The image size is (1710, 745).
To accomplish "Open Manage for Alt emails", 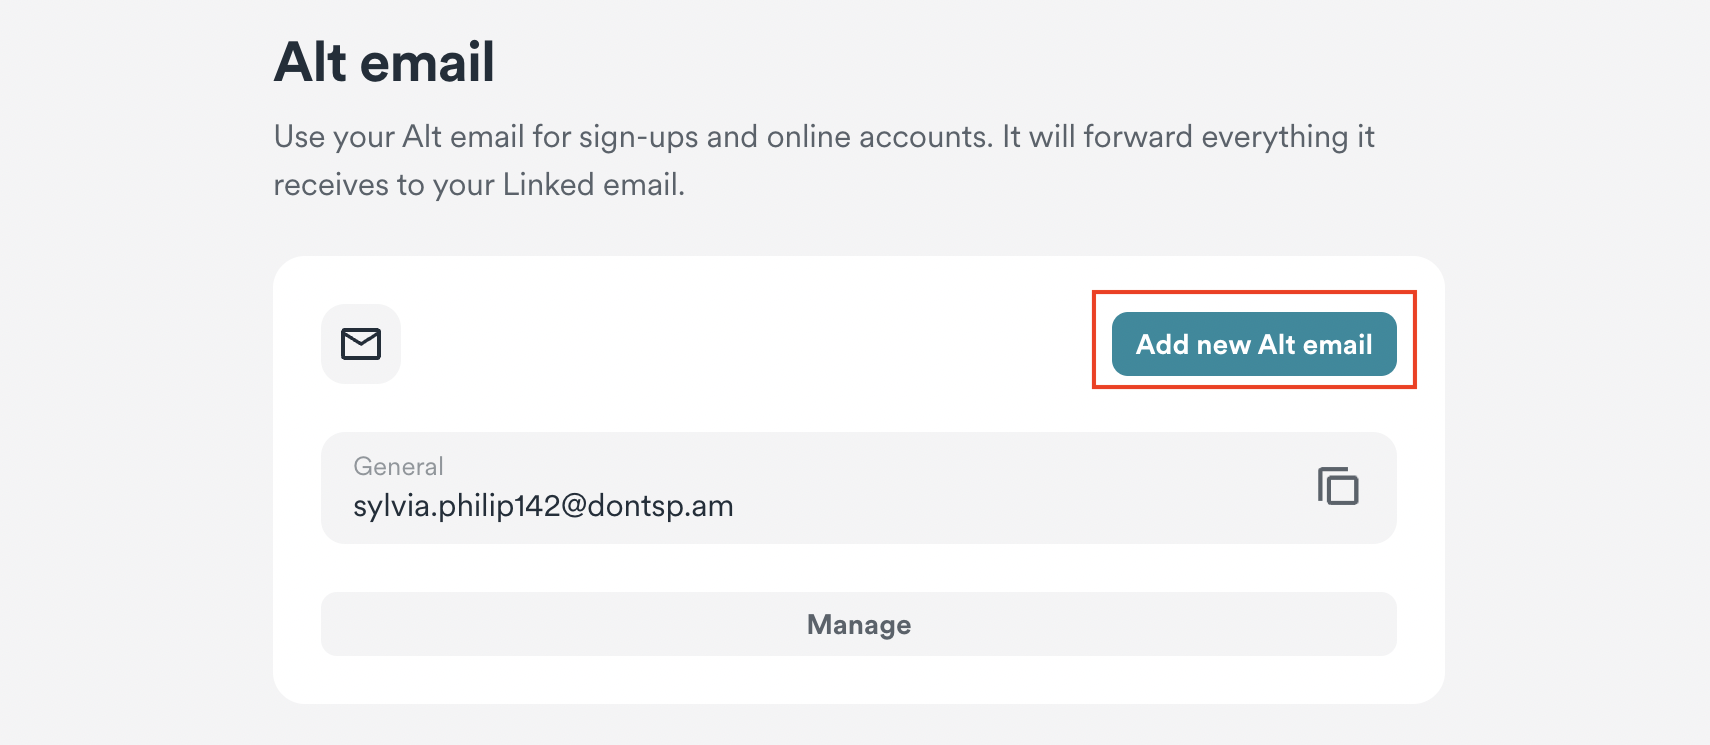I will (x=858, y=624).
